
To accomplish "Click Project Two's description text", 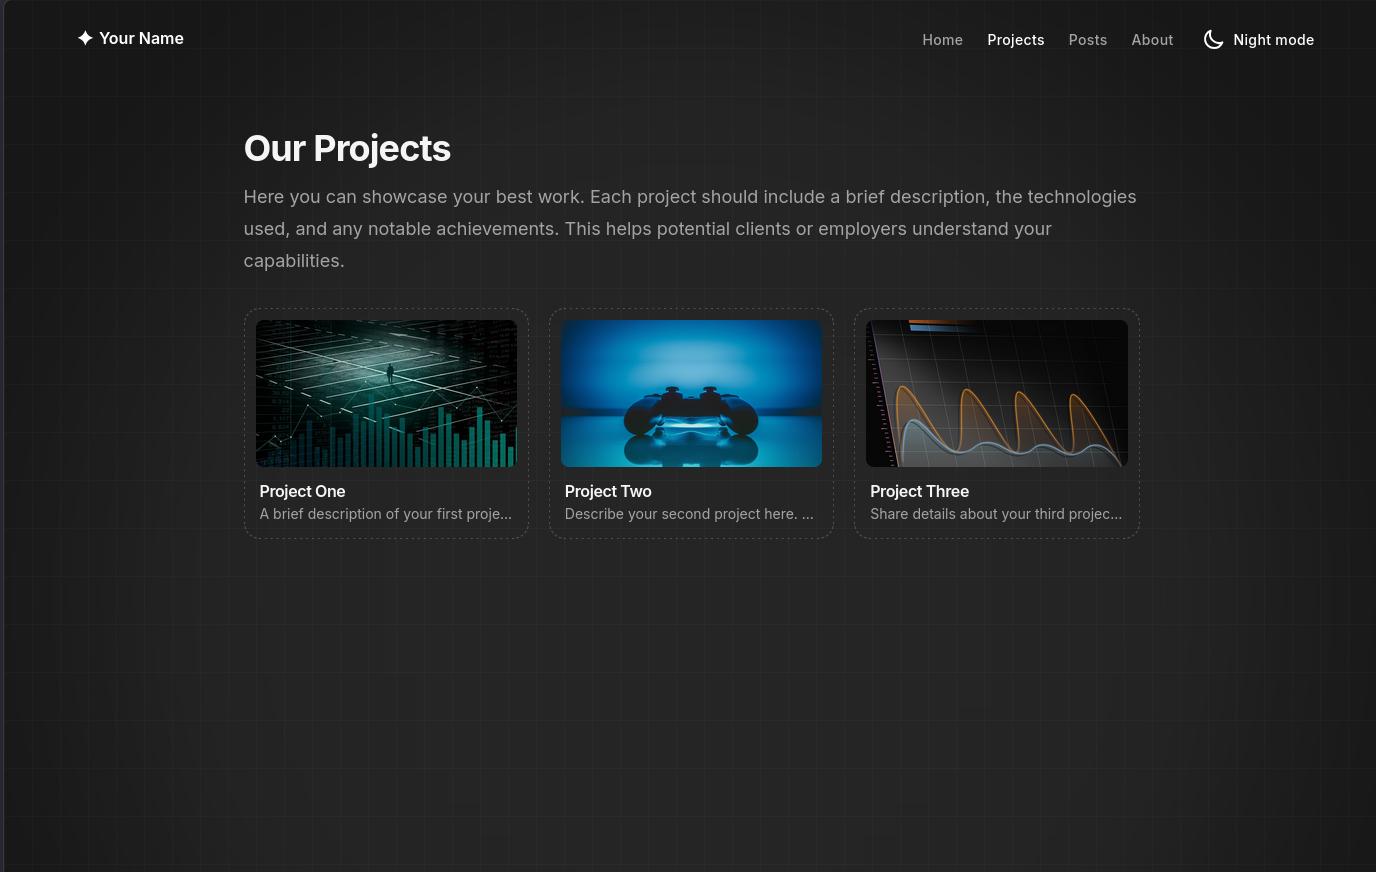I will point(689,513).
